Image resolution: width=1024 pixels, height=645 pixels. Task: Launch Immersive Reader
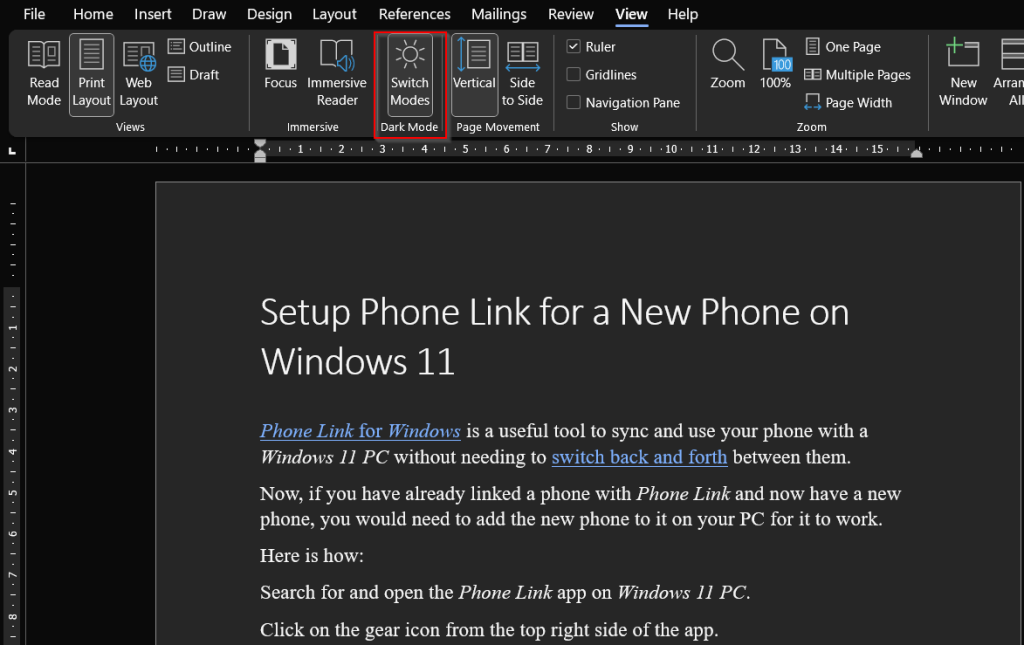tap(337, 74)
